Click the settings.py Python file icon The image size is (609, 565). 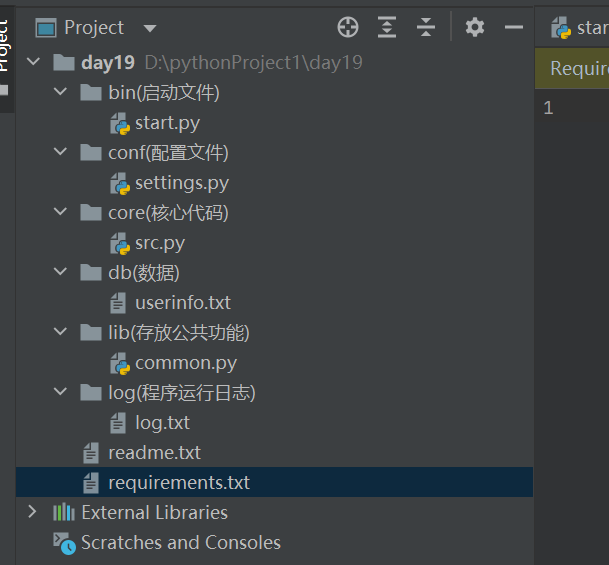coord(120,183)
